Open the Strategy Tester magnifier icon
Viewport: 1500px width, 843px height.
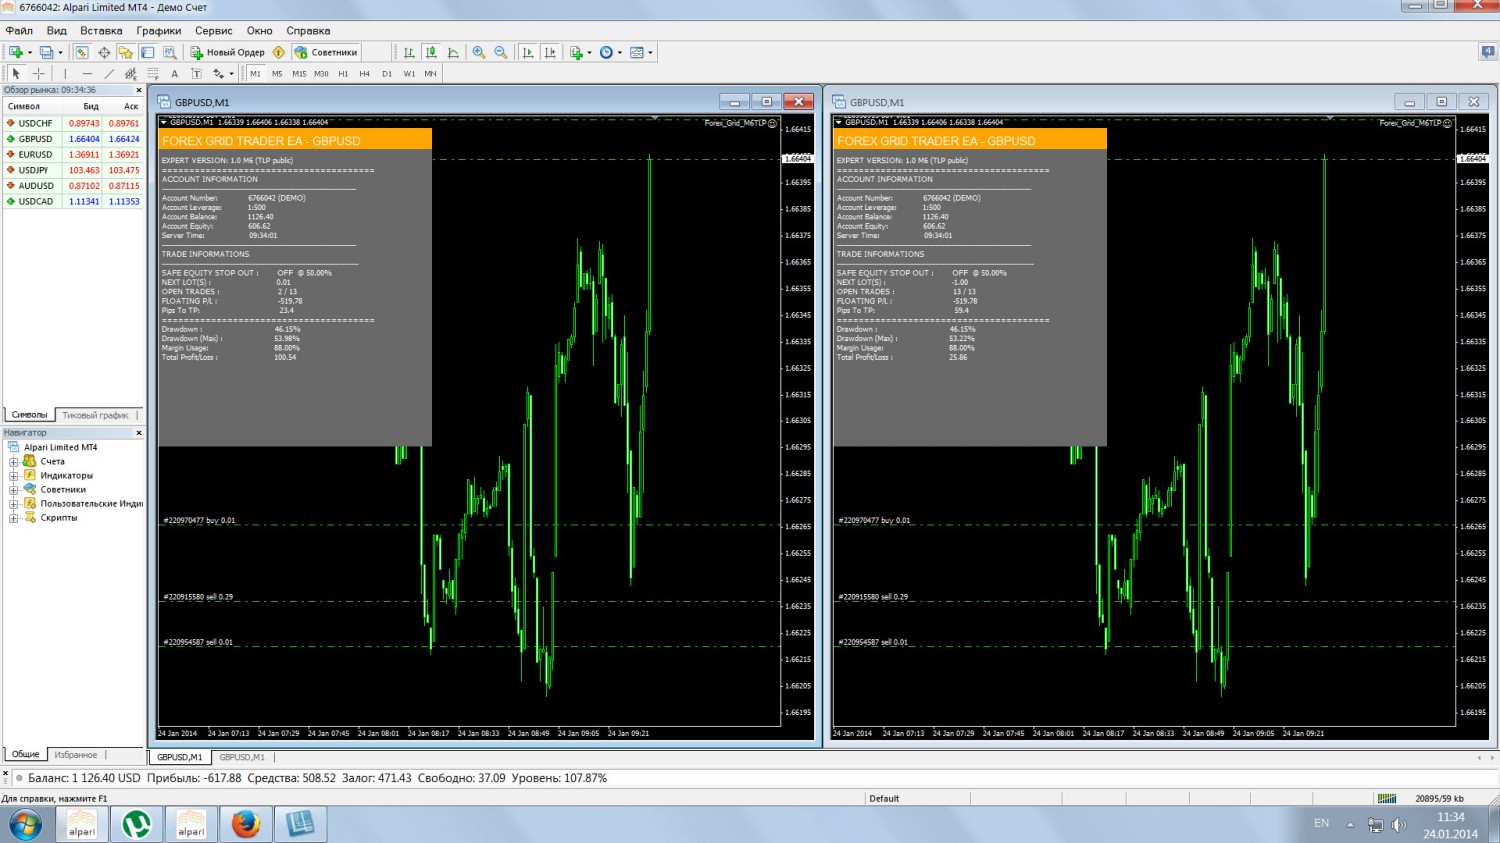click(x=170, y=52)
